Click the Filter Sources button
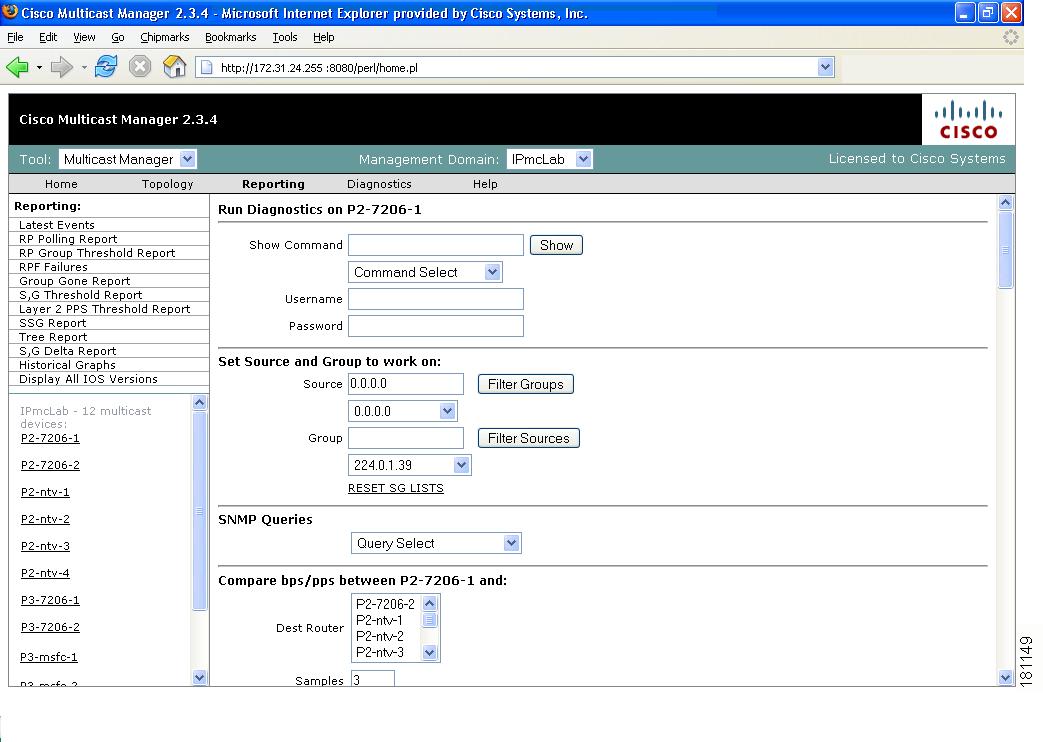The width and height of the screenshot is (1043, 742). [x=528, y=438]
